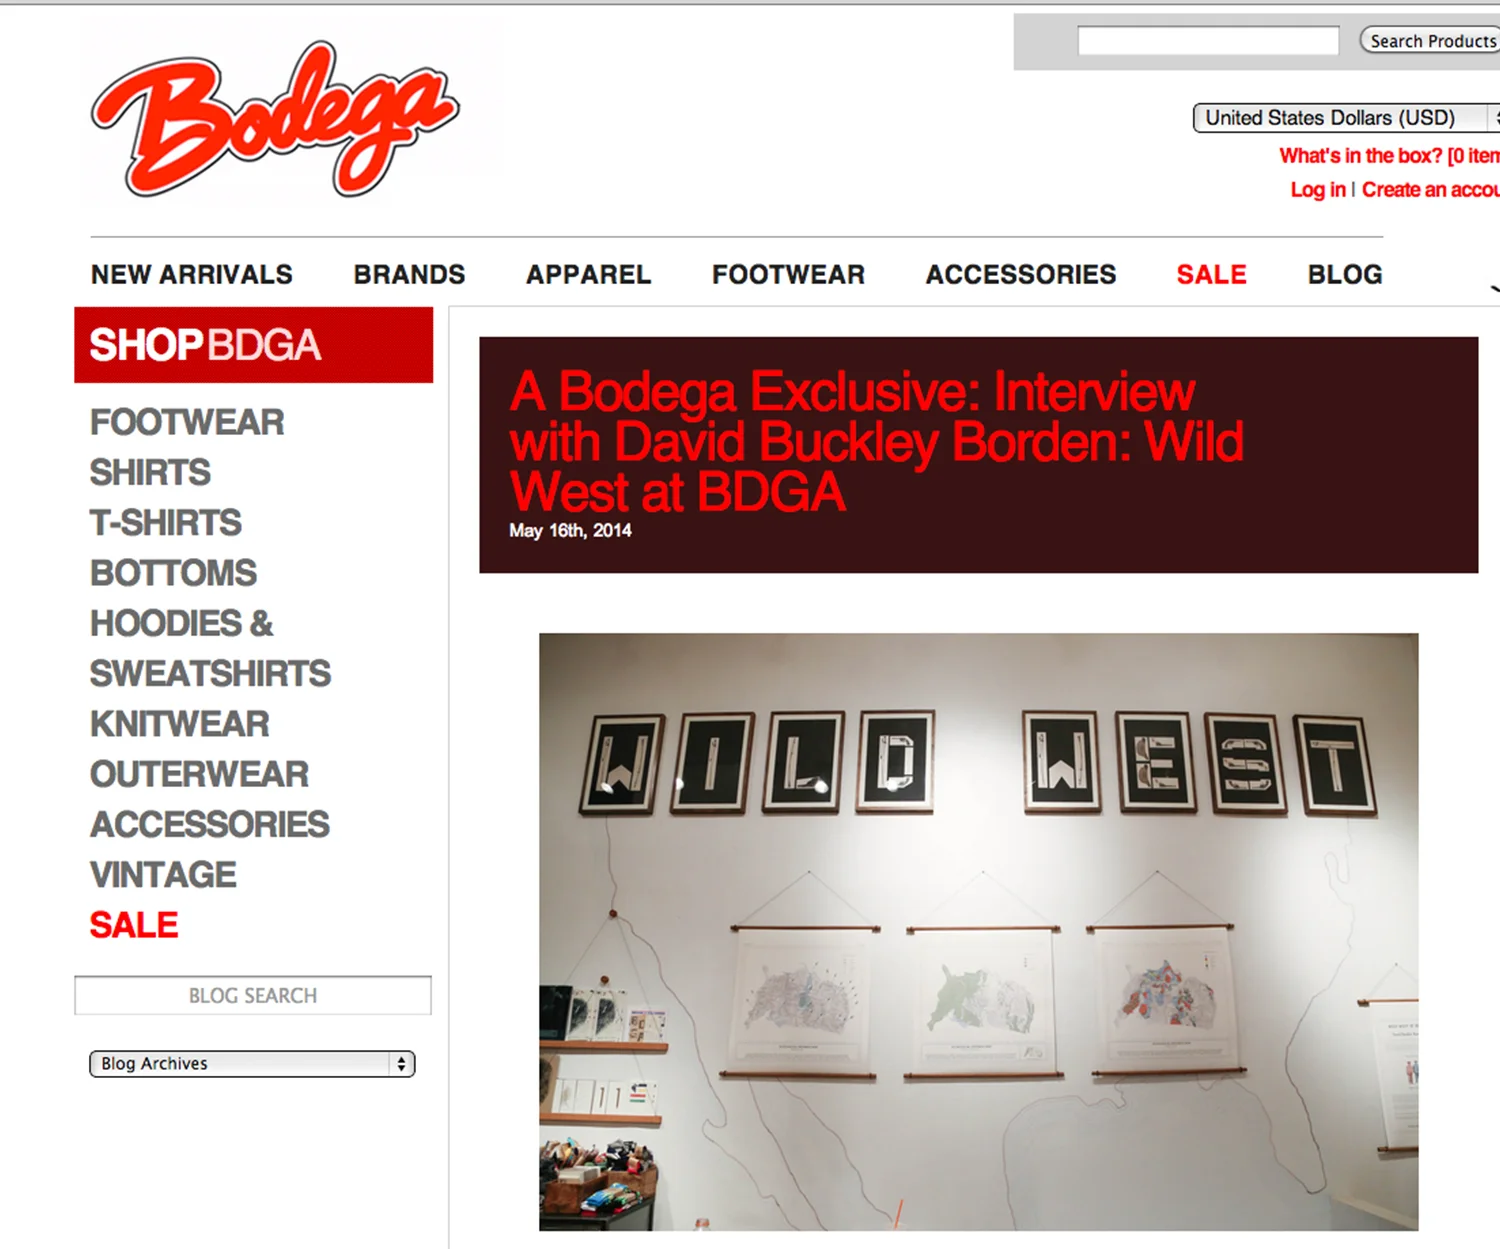The height and width of the screenshot is (1249, 1500).
Task: Open the NEW ARRIVALS menu item
Action: click(x=192, y=274)
